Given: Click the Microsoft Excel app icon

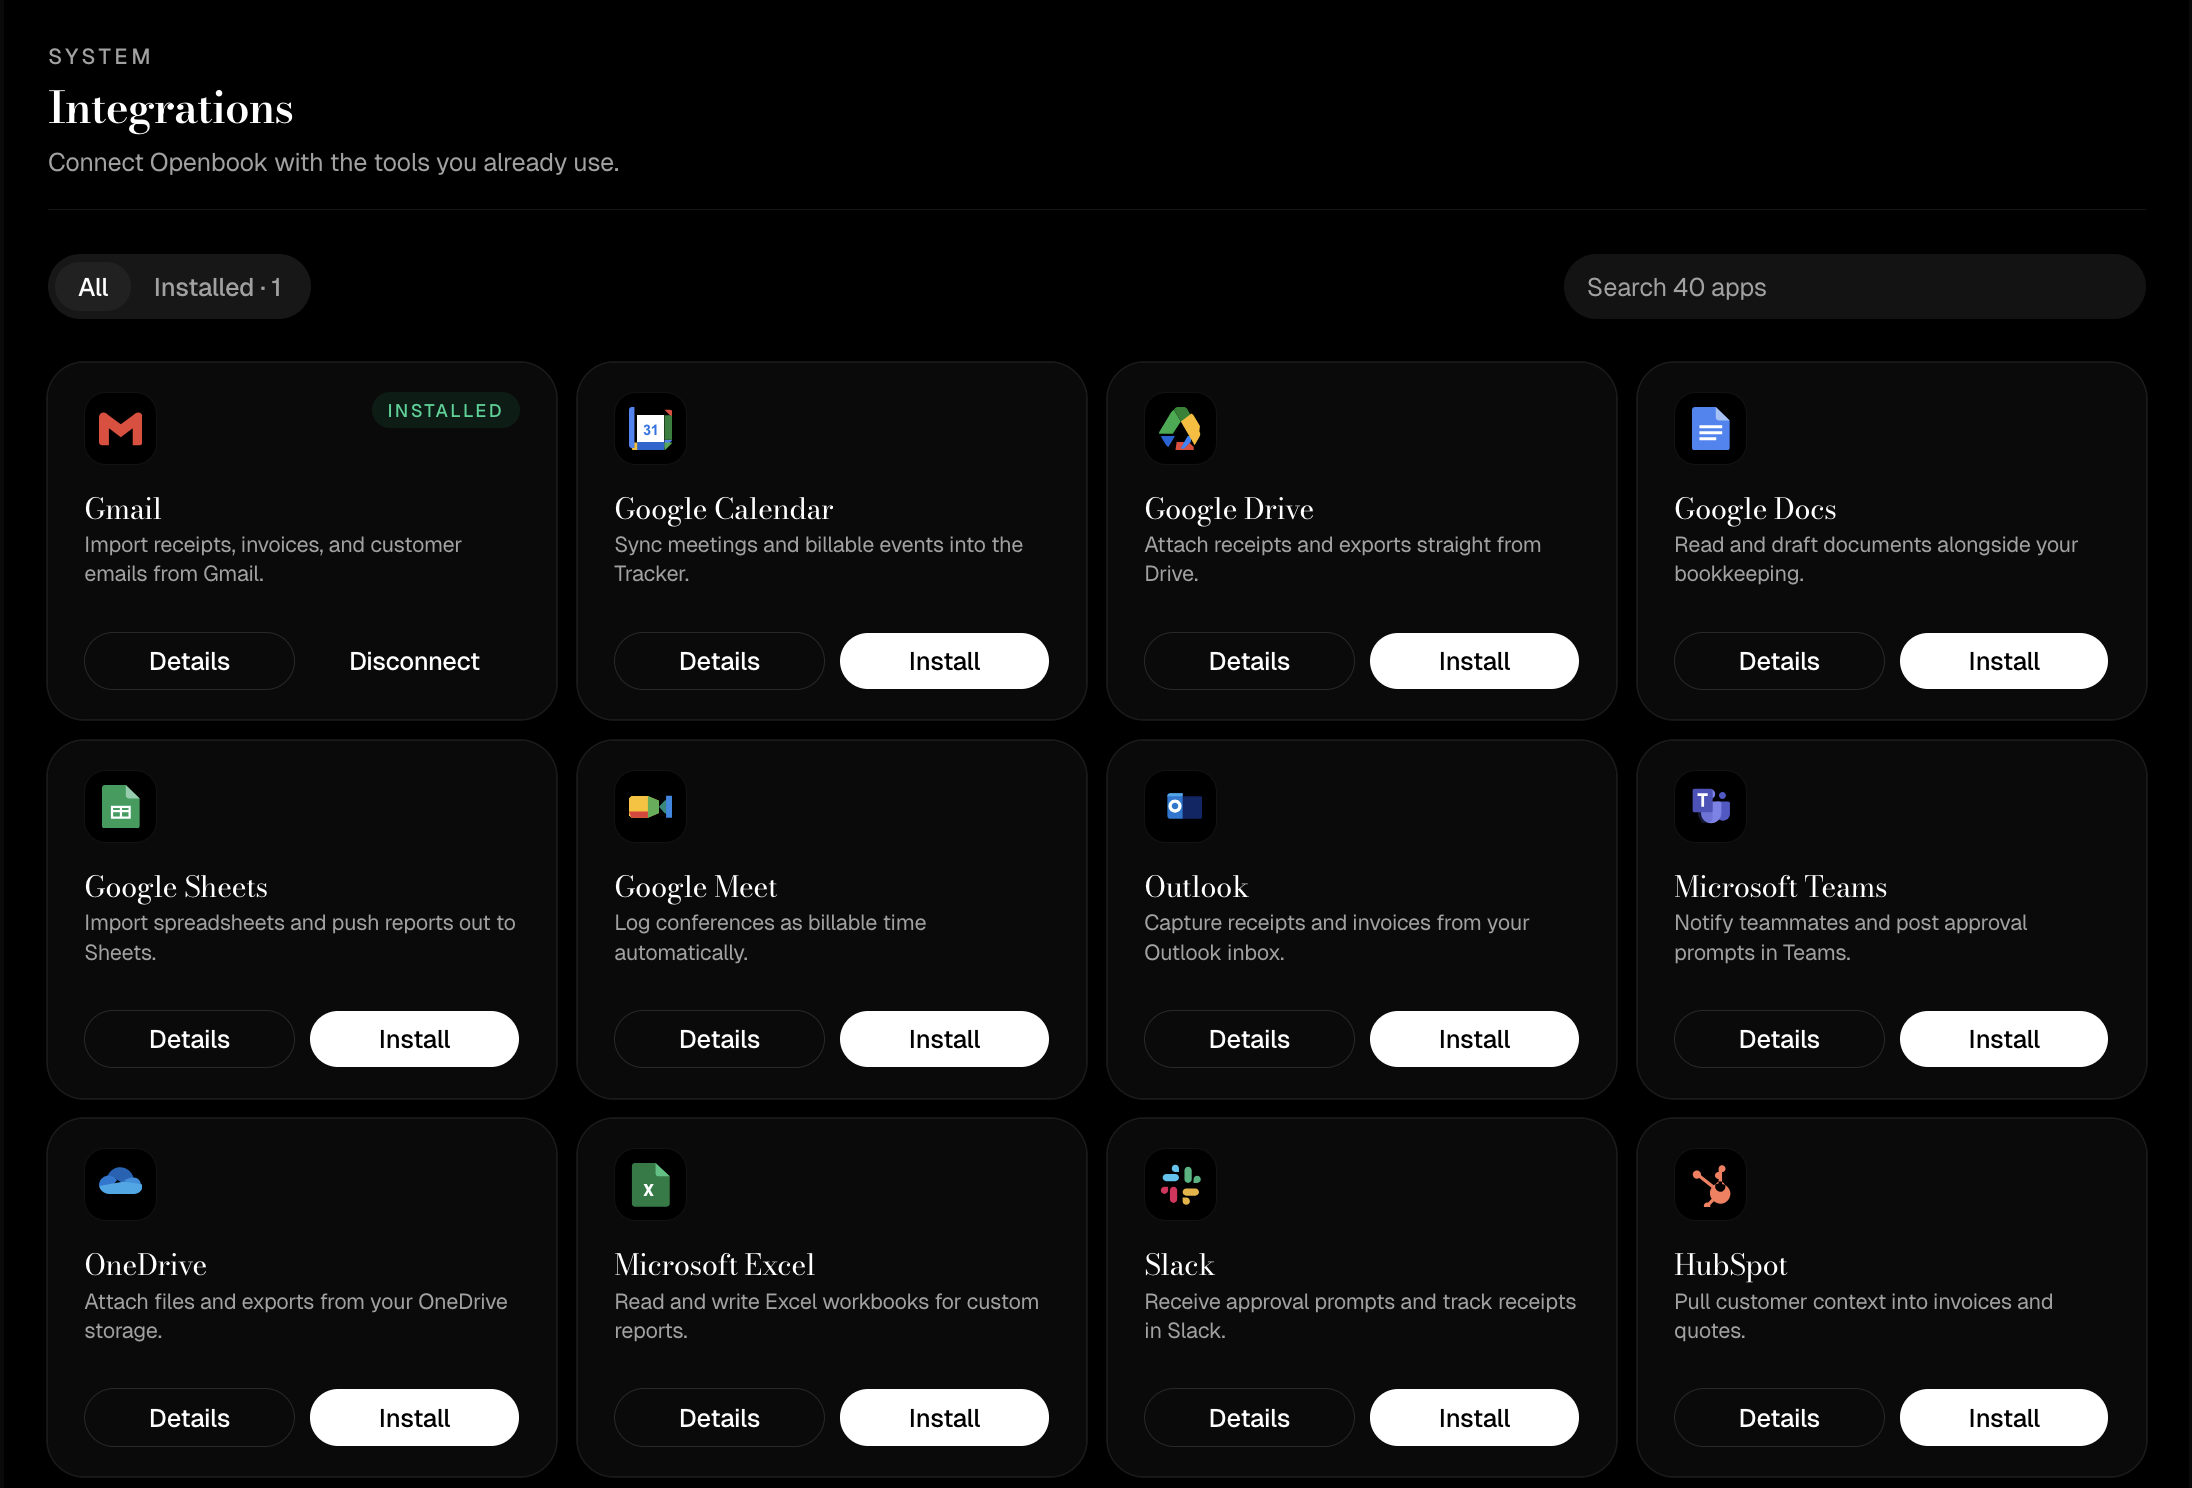Looking at the screenshot, I should coord(650,1185).
